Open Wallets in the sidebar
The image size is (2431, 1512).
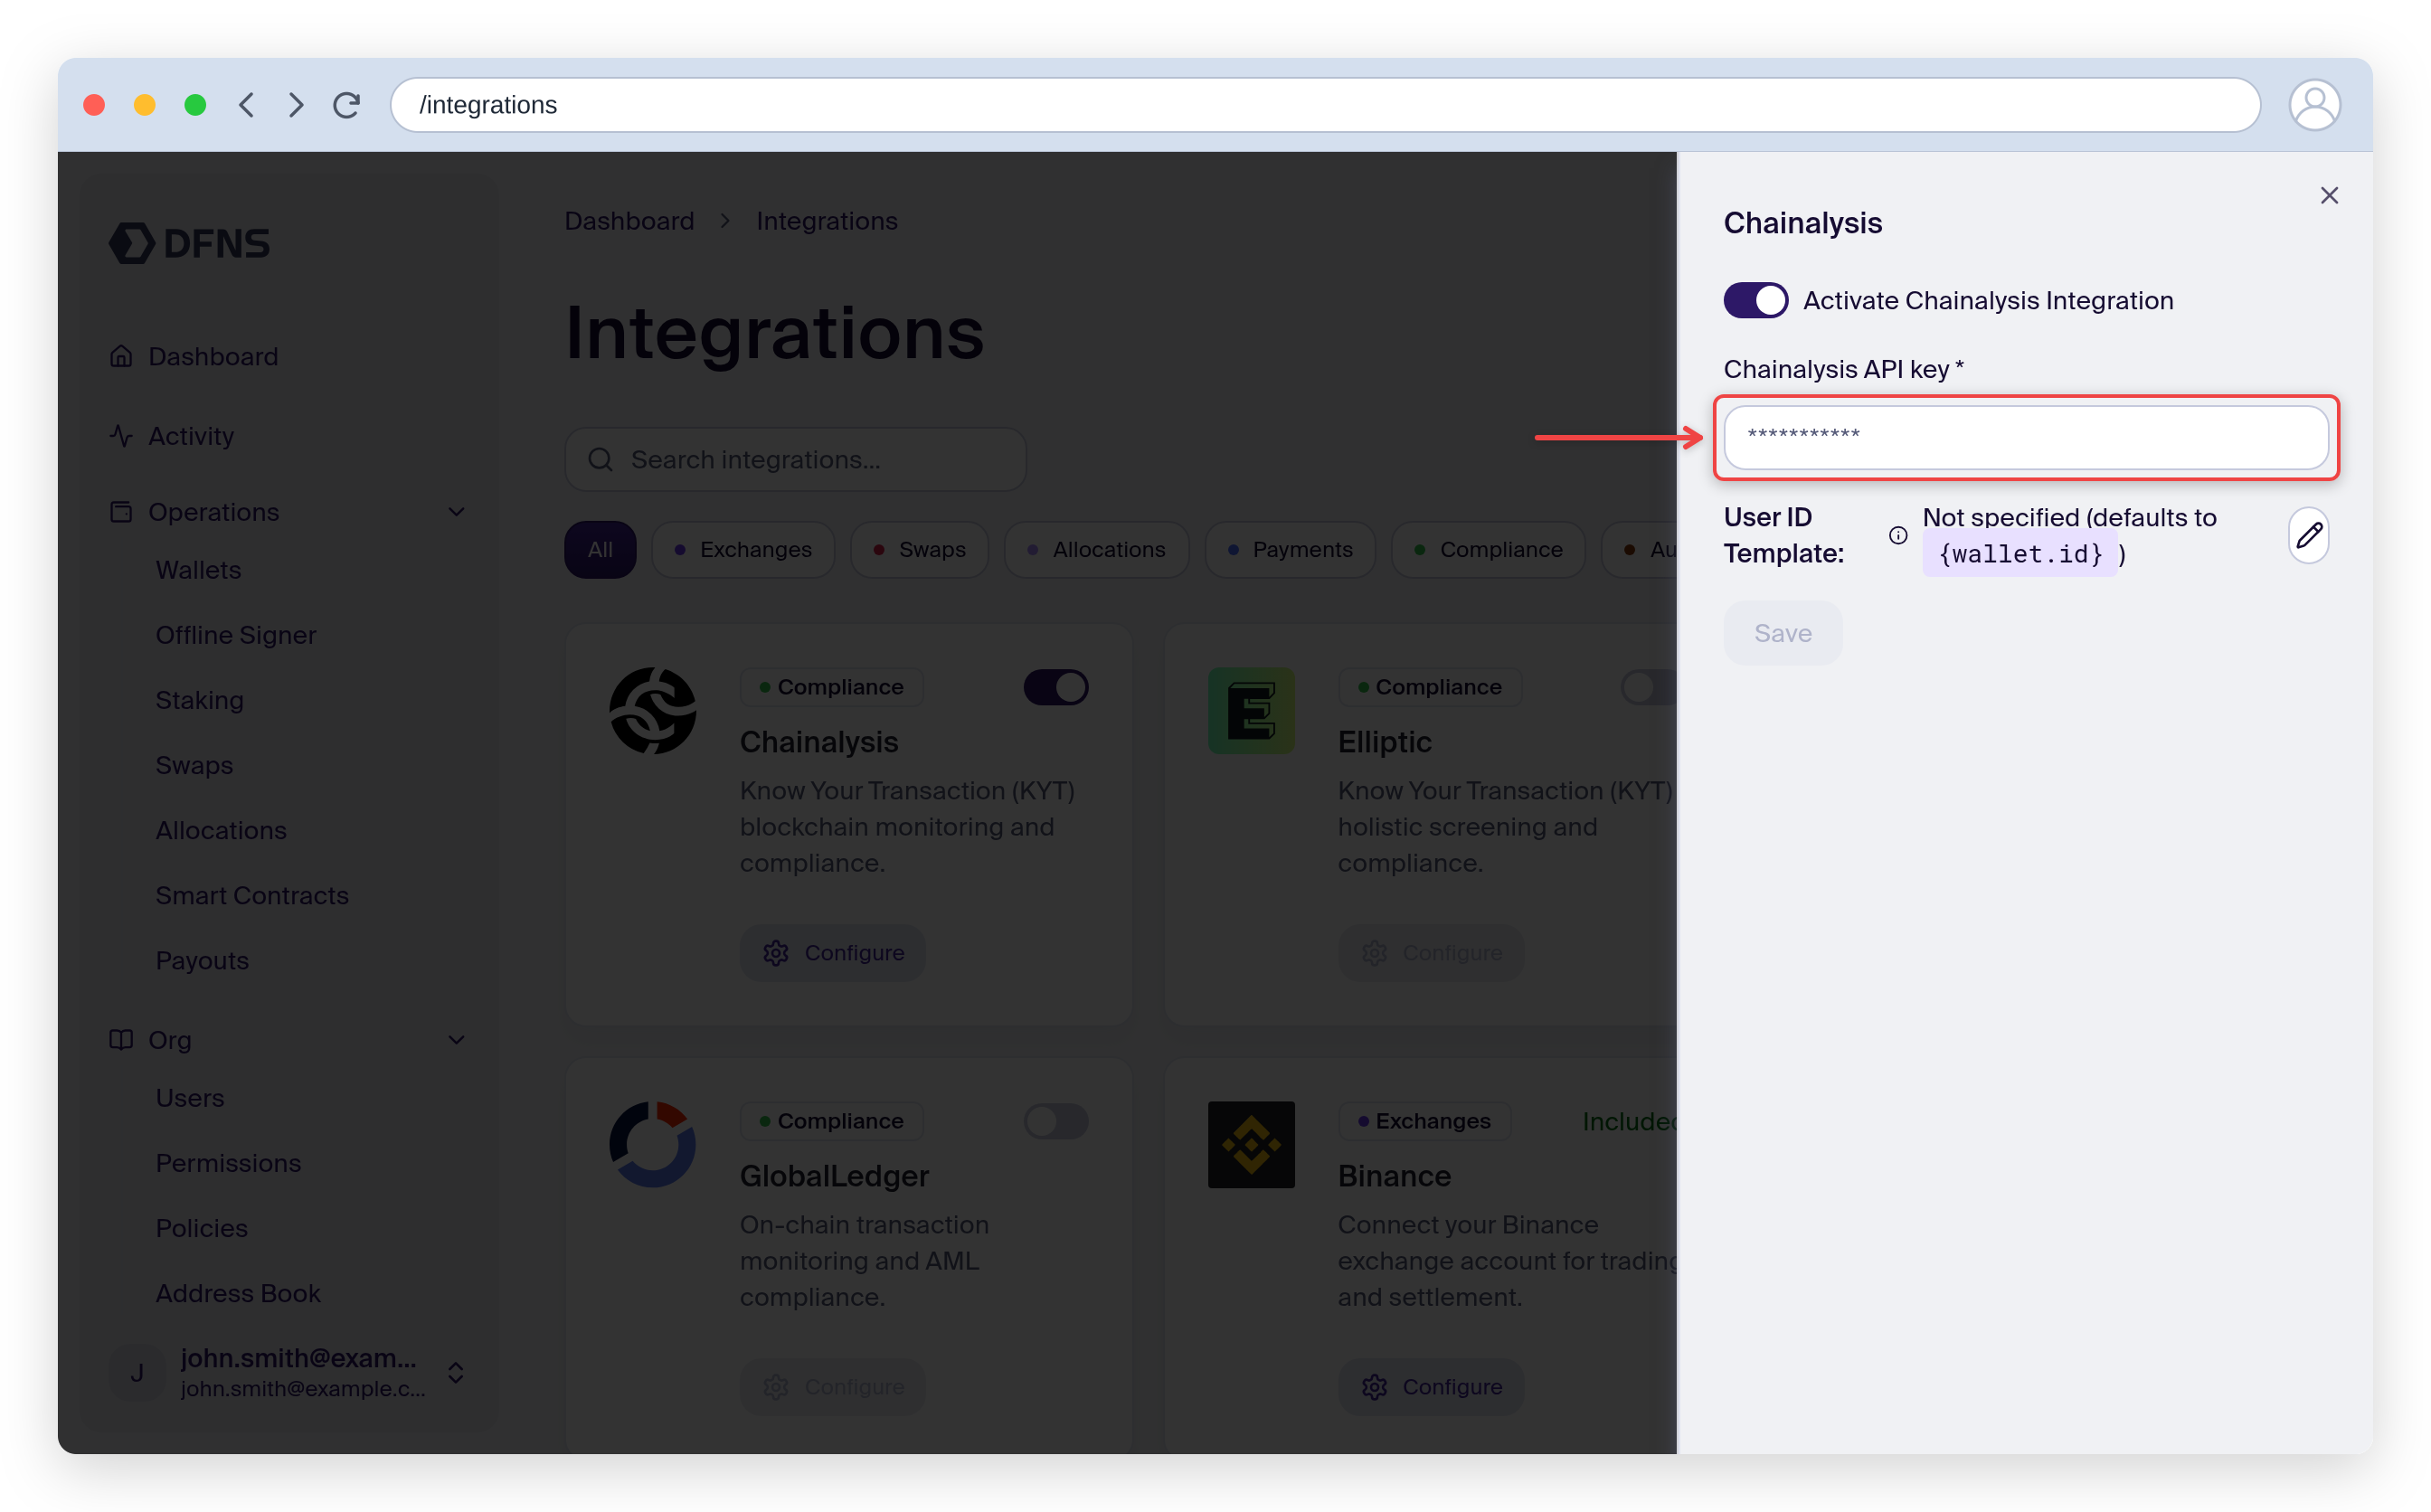pos(198,570)
